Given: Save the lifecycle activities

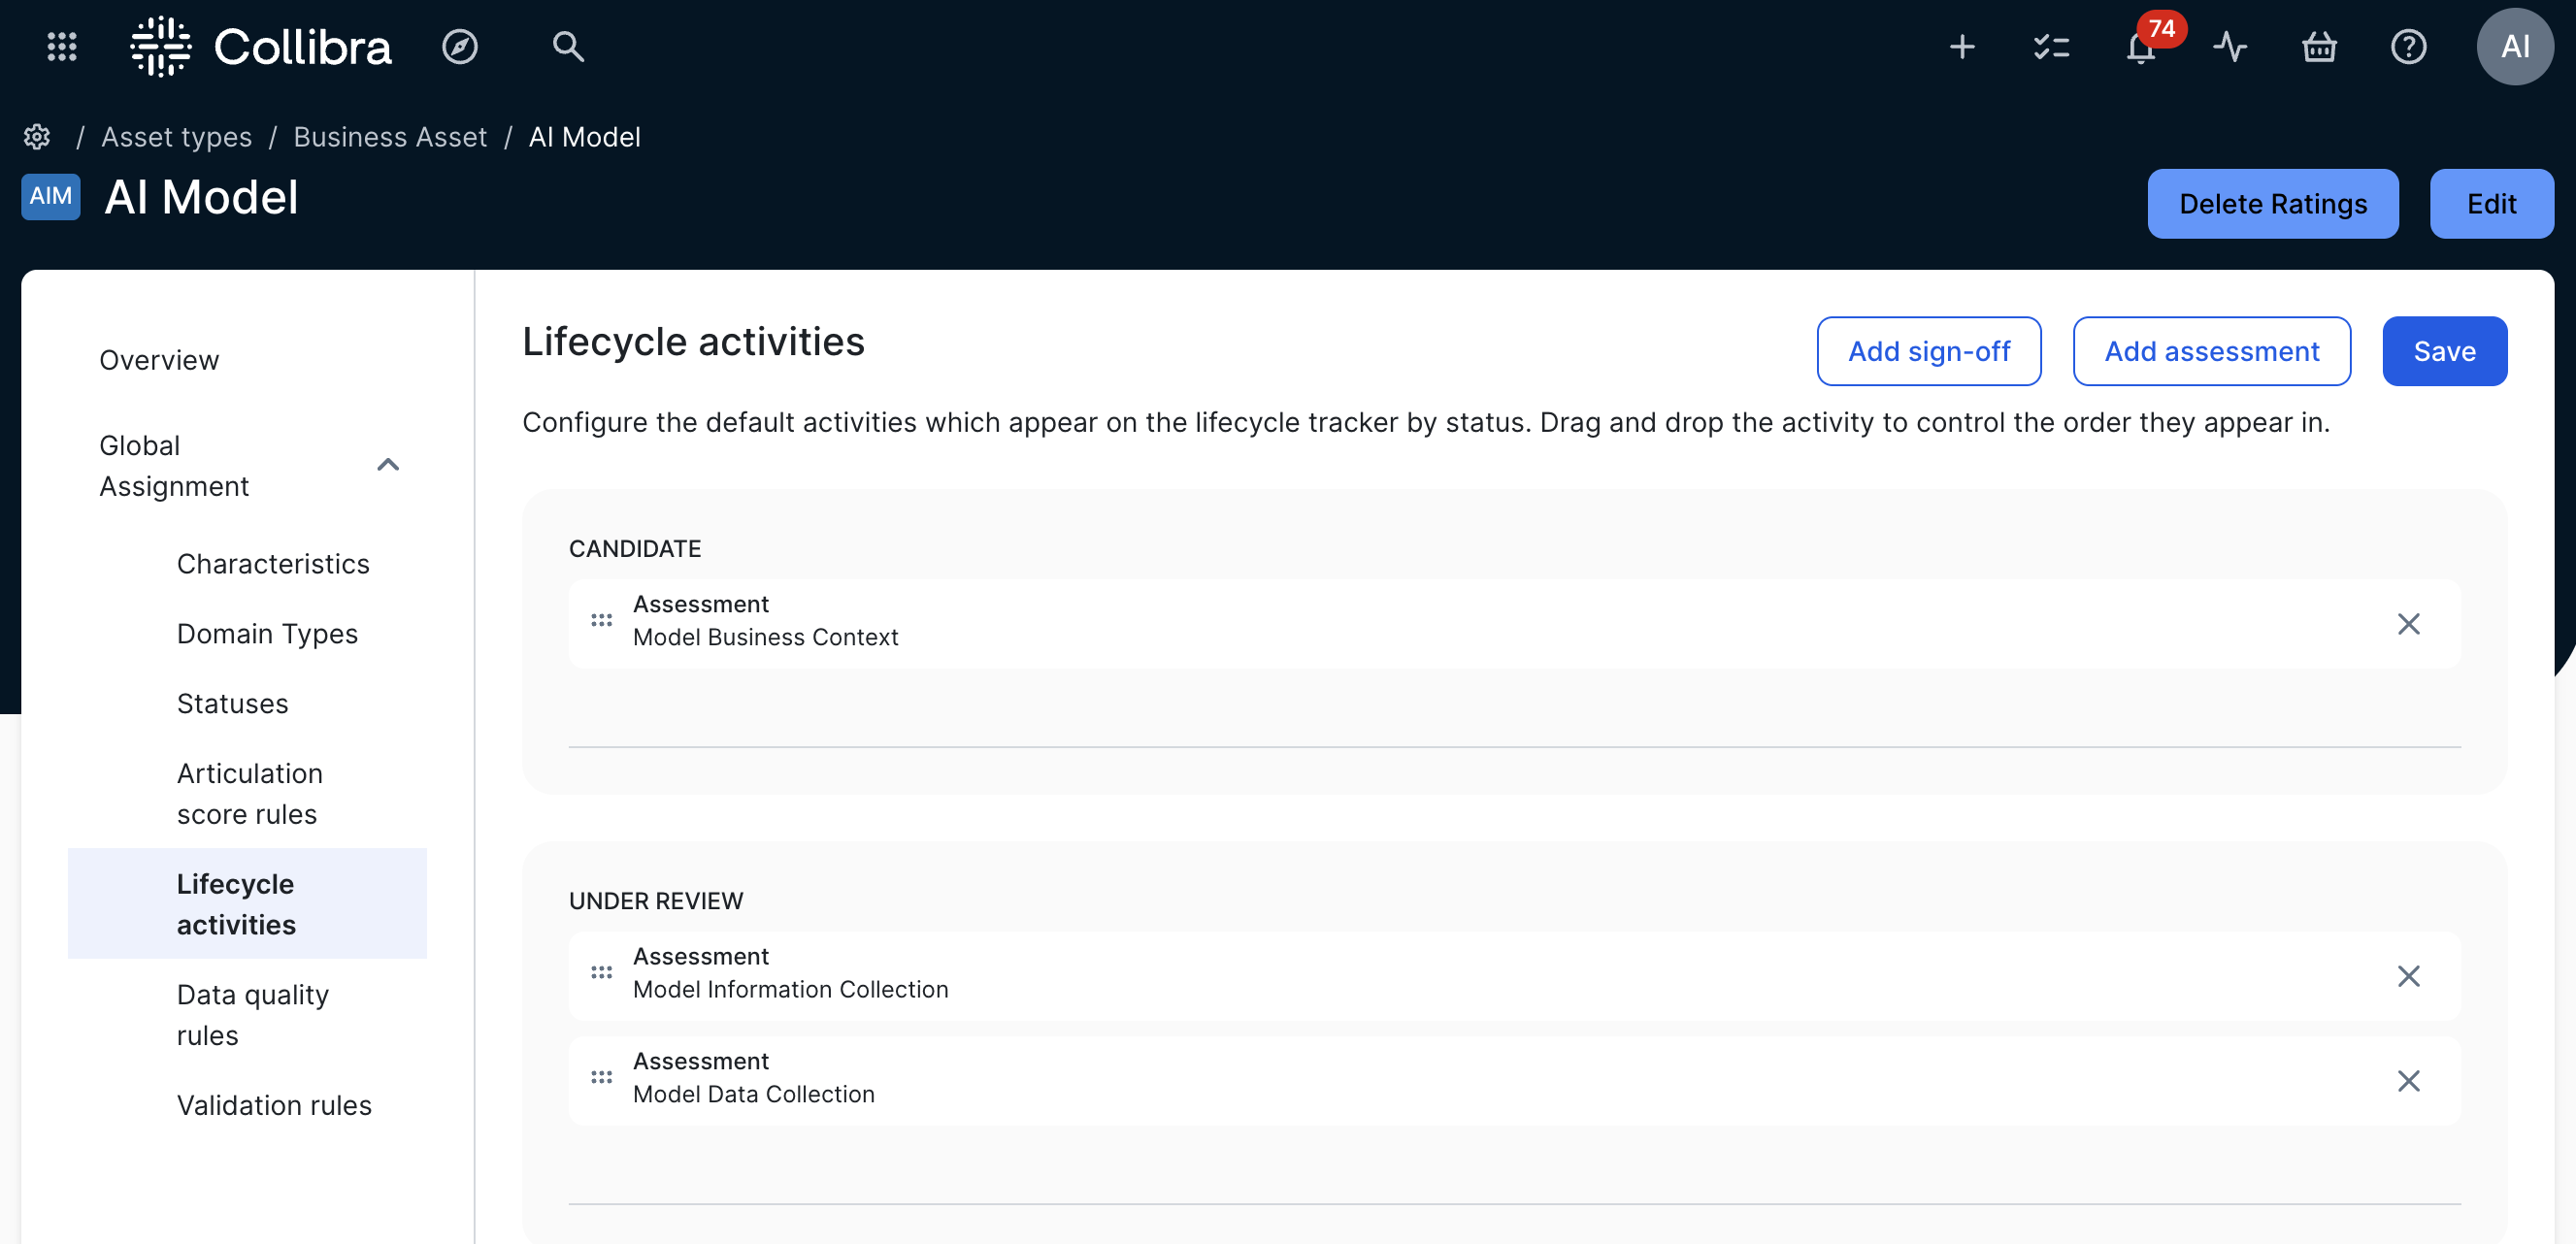Looking at the screenshot, I should tap(2445, 351).
